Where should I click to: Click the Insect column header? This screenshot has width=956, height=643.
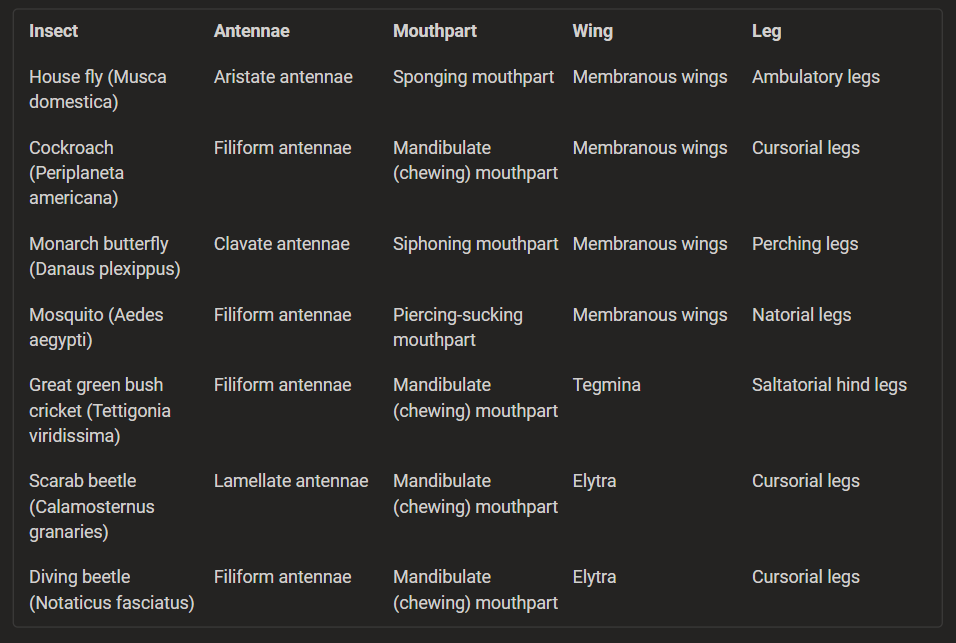tap(53, 31)
